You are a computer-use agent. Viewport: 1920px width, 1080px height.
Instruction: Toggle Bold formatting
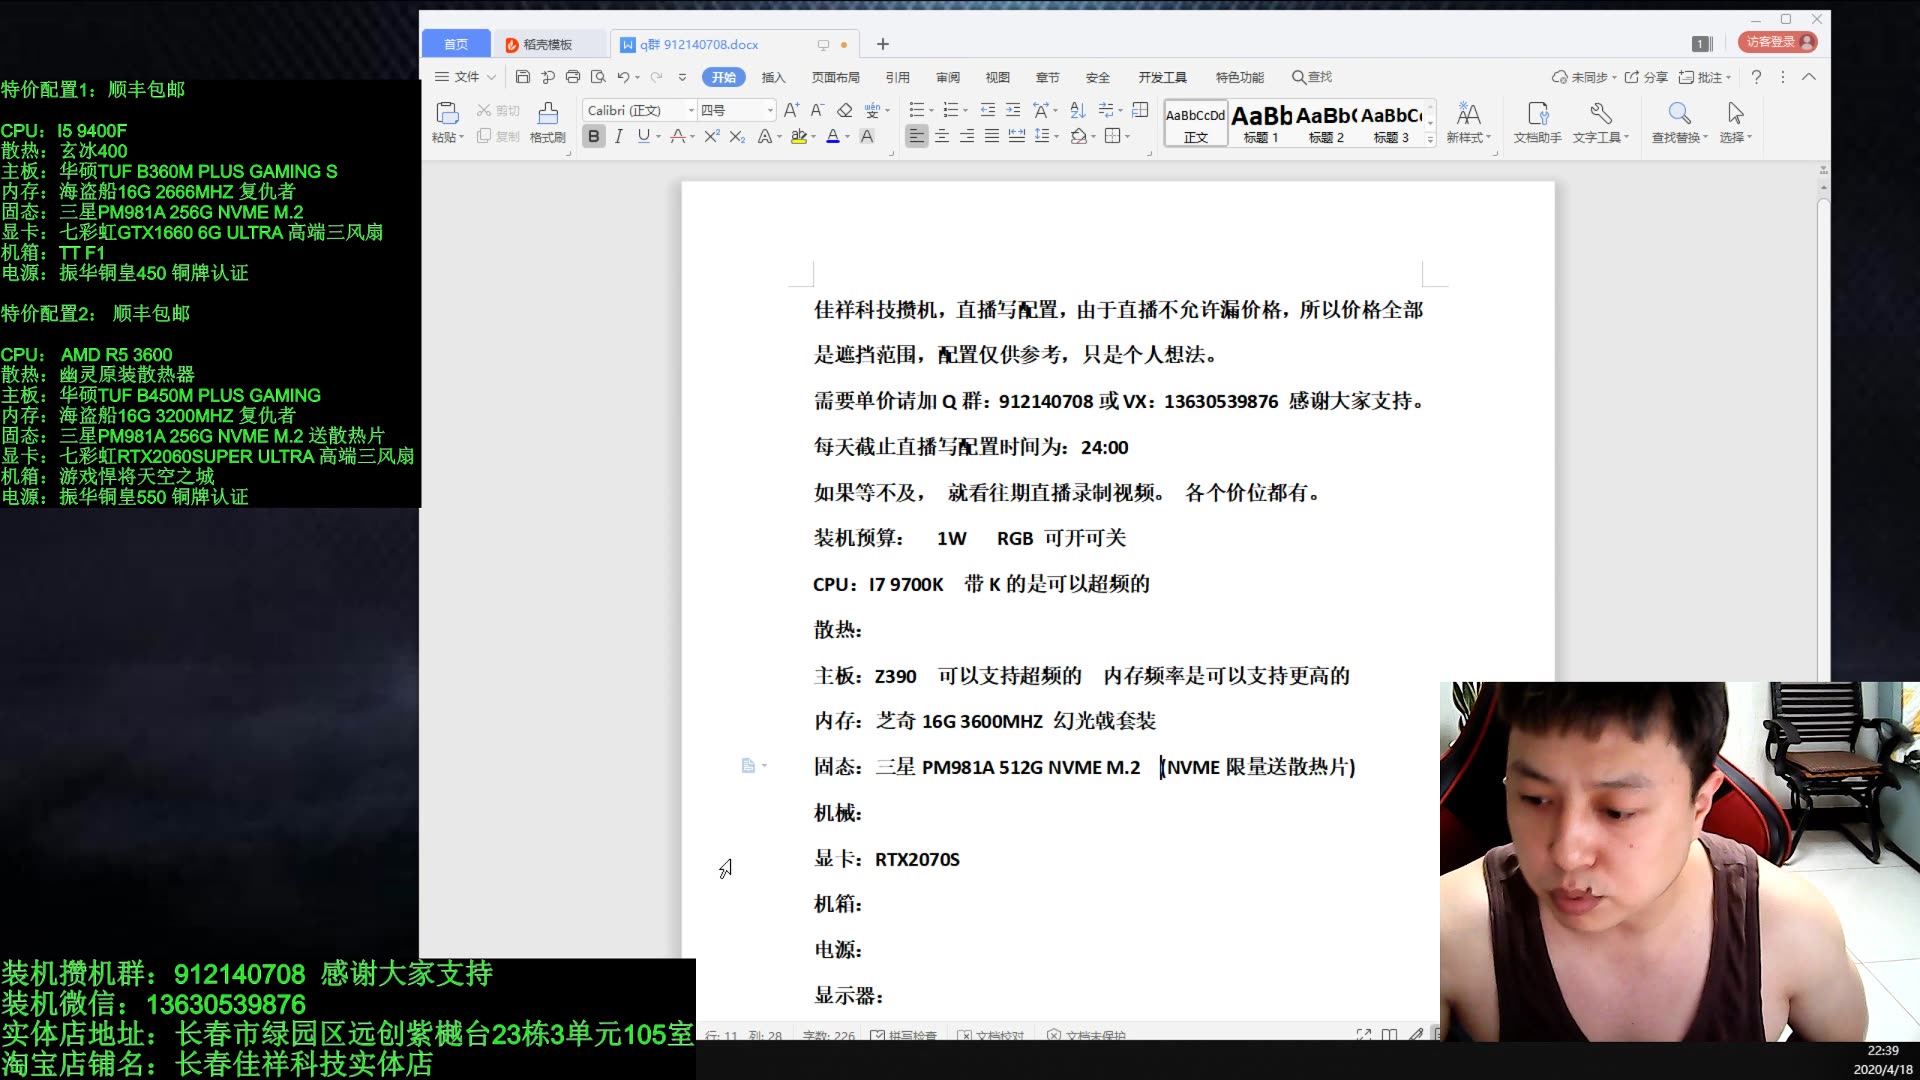pyautogui.click(x=594, y=136)
